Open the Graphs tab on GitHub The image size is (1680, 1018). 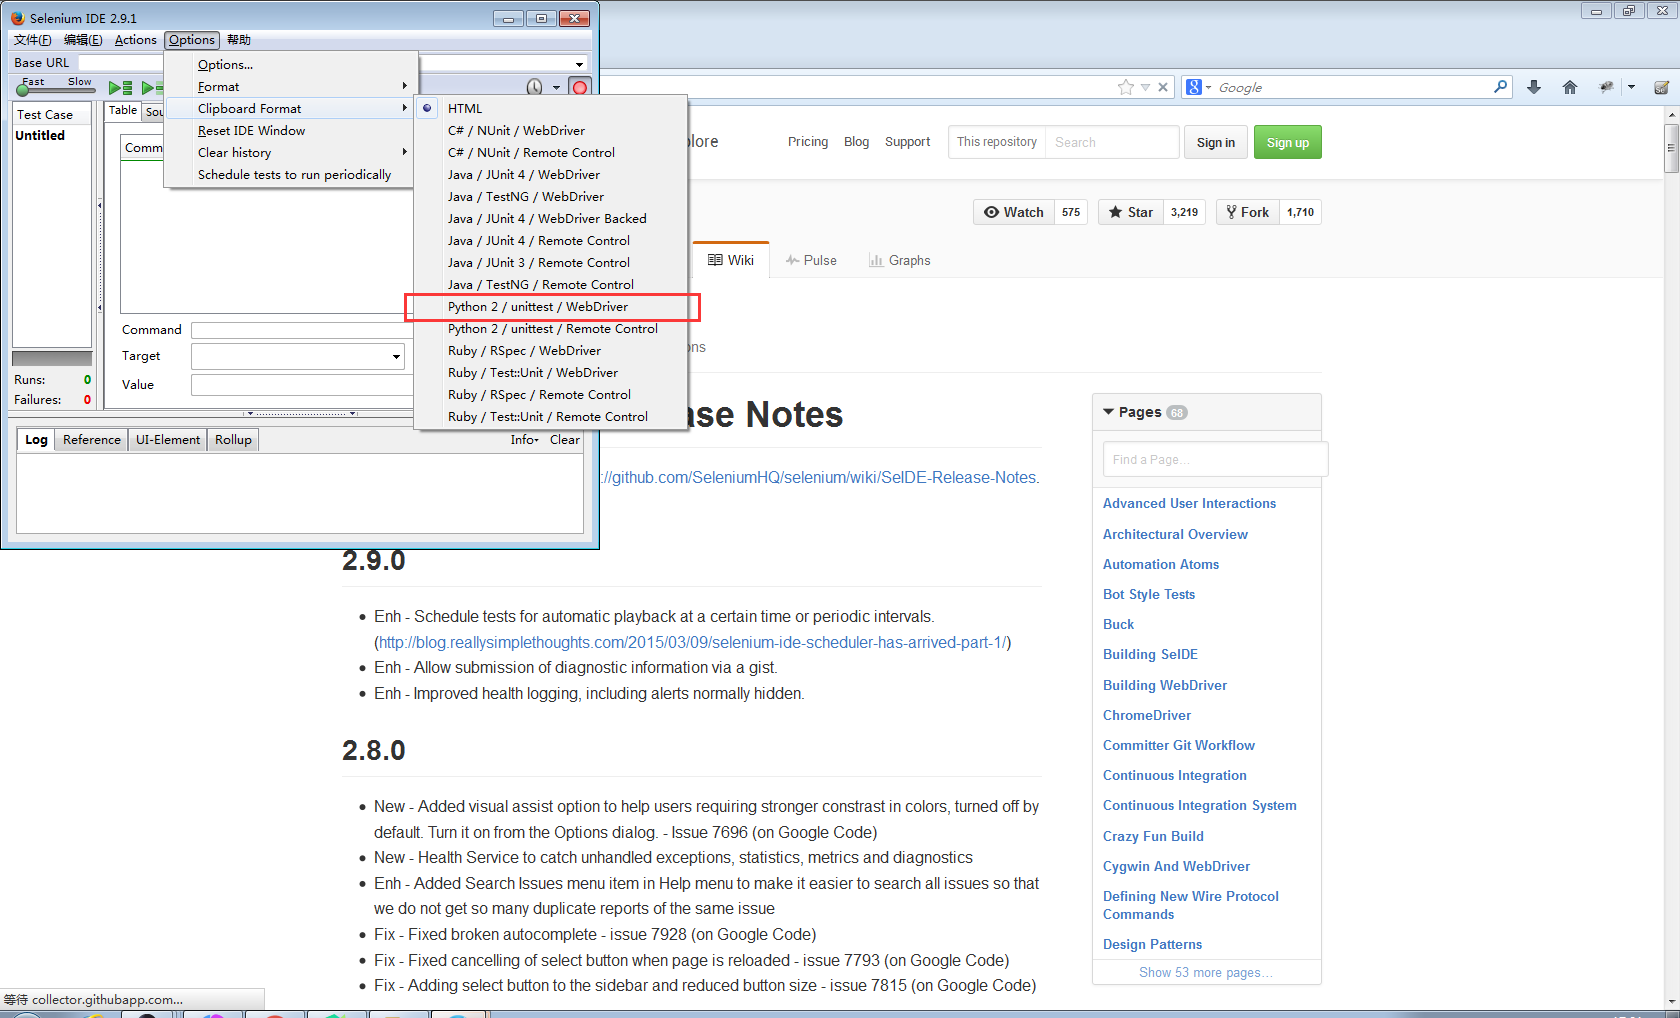tap(900, 260)
